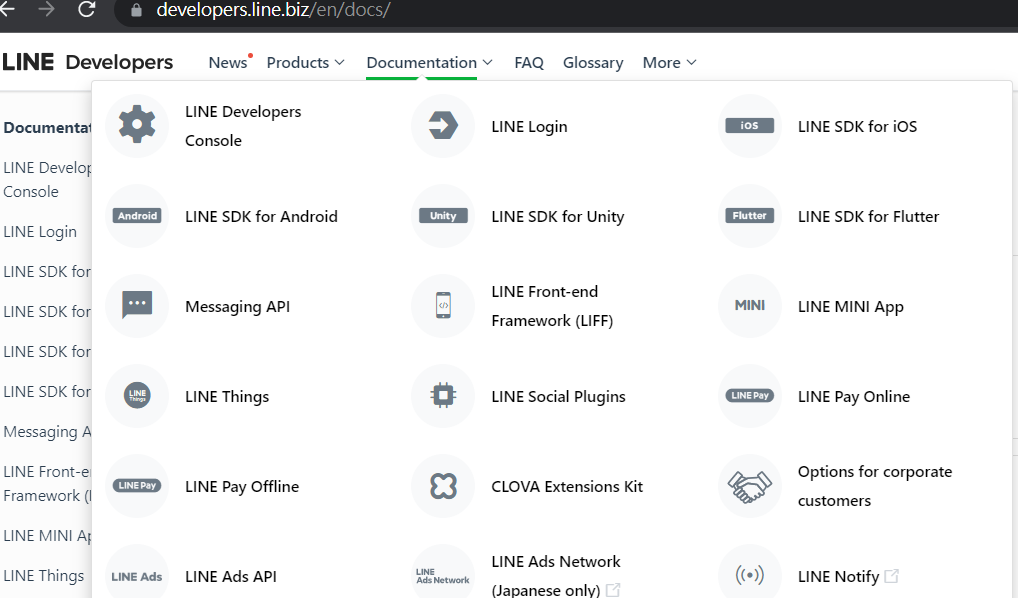Select LINE Front-end Framework in left sidebar
Image resolution: width=1018 pixels, height=598 pixels.
click(47, 484)
